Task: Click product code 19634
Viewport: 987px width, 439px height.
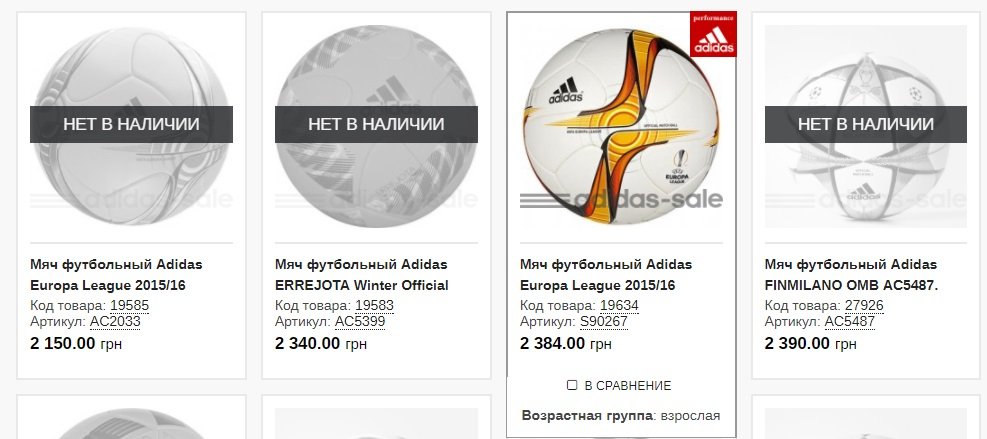Action: coord(619,306)
